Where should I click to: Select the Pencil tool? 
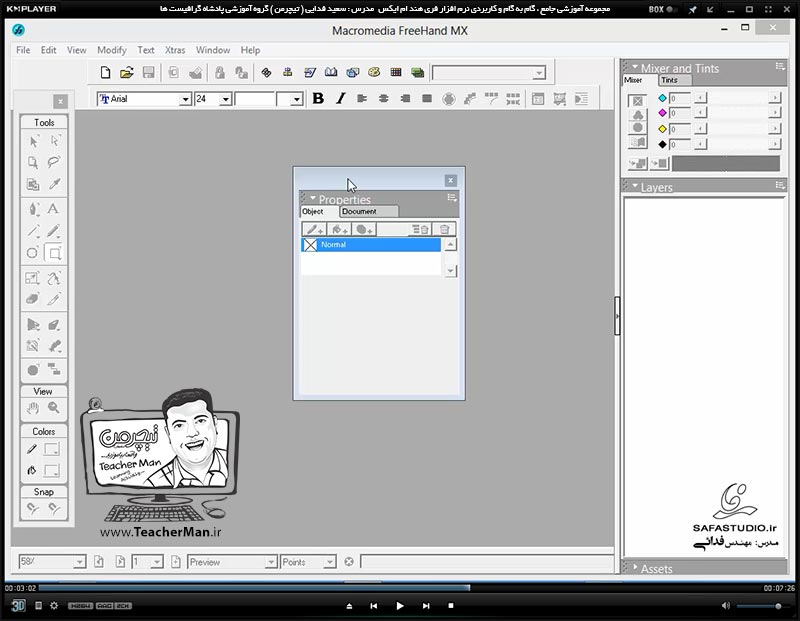53,231
